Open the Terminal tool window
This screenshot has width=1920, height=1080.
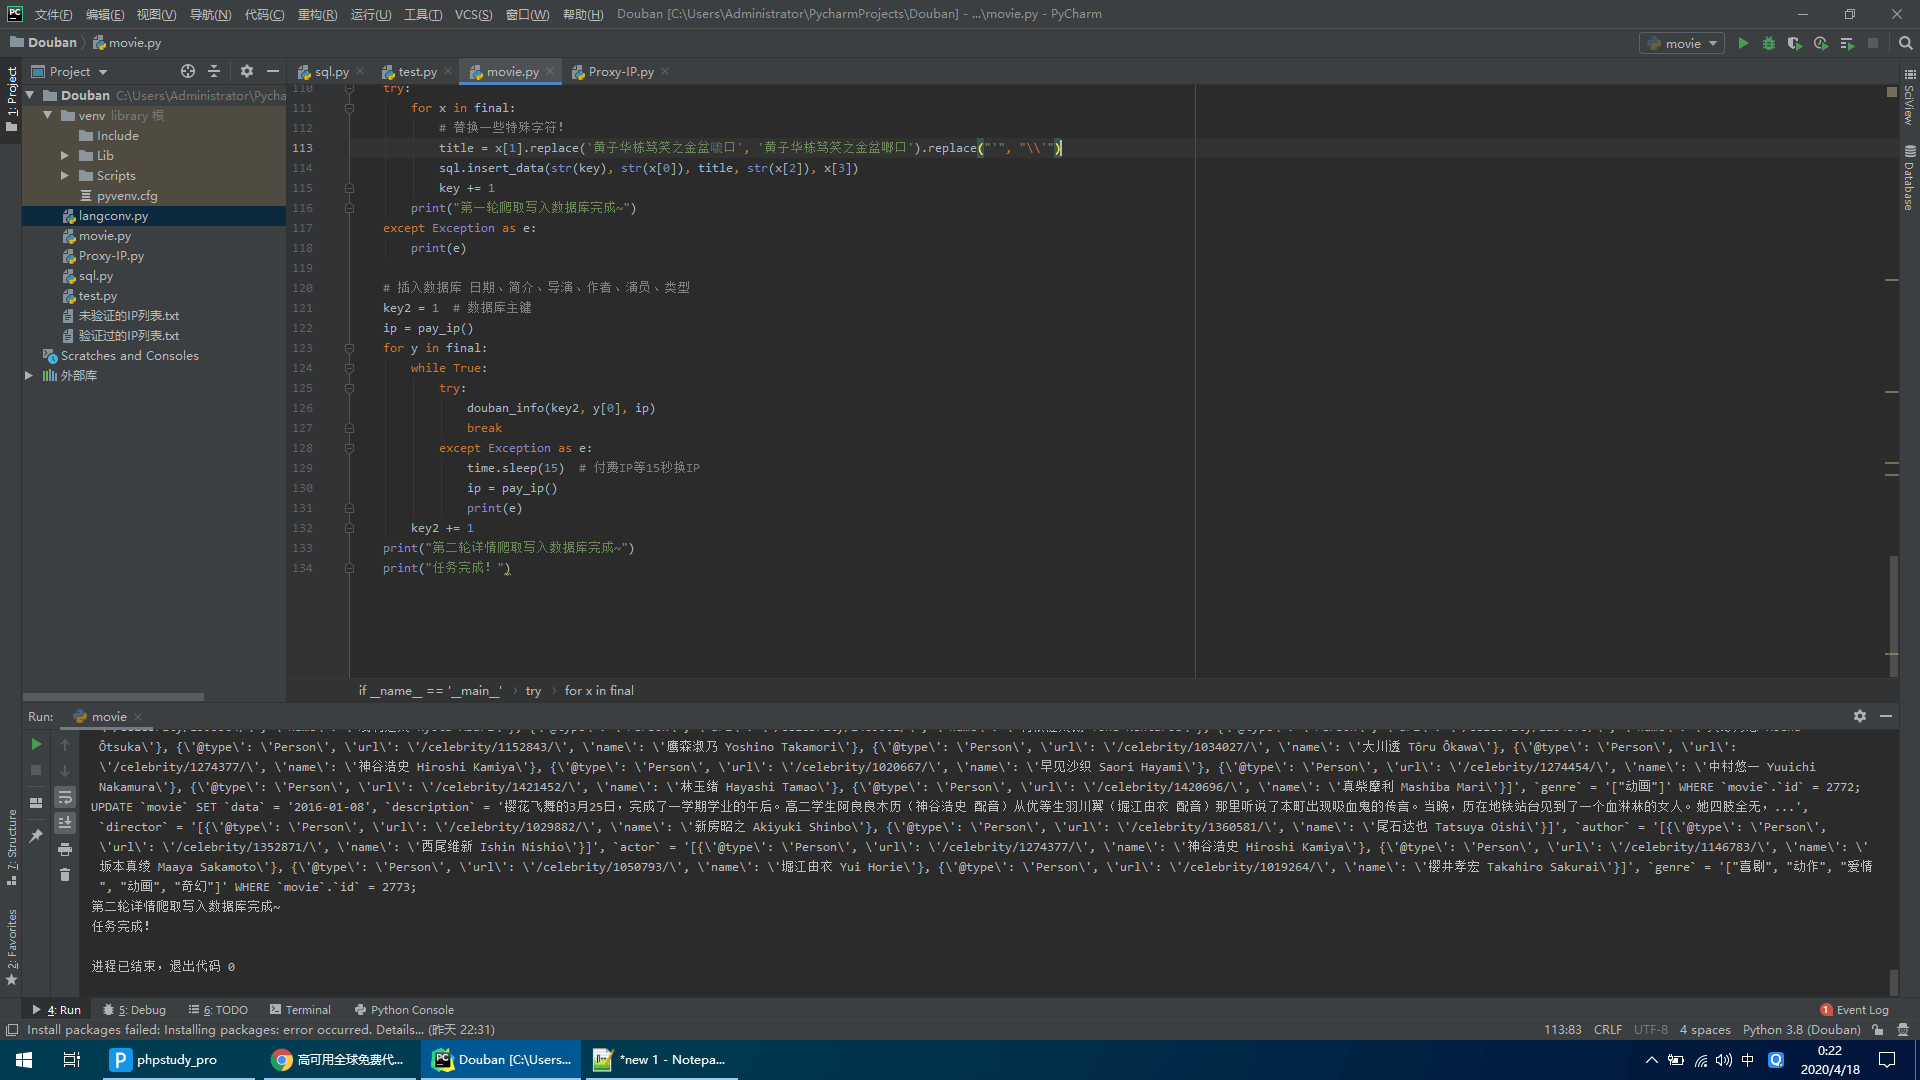(300, 1010)
